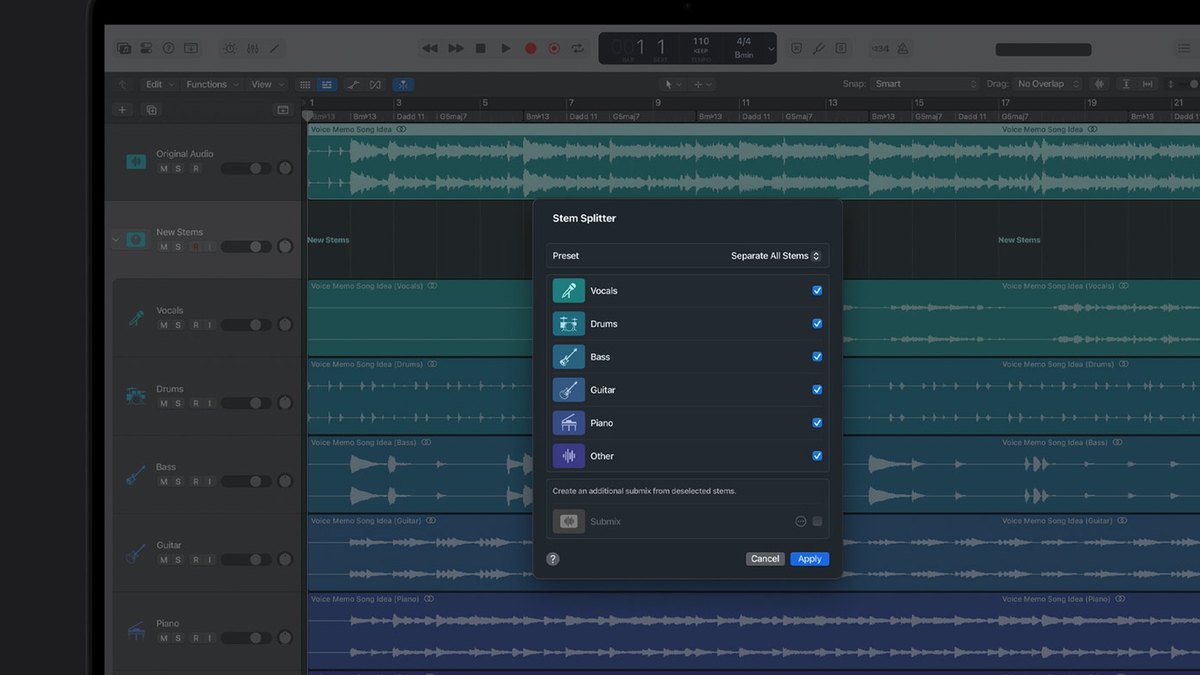
Task: Click the red Record button
Action: (530, 48)
